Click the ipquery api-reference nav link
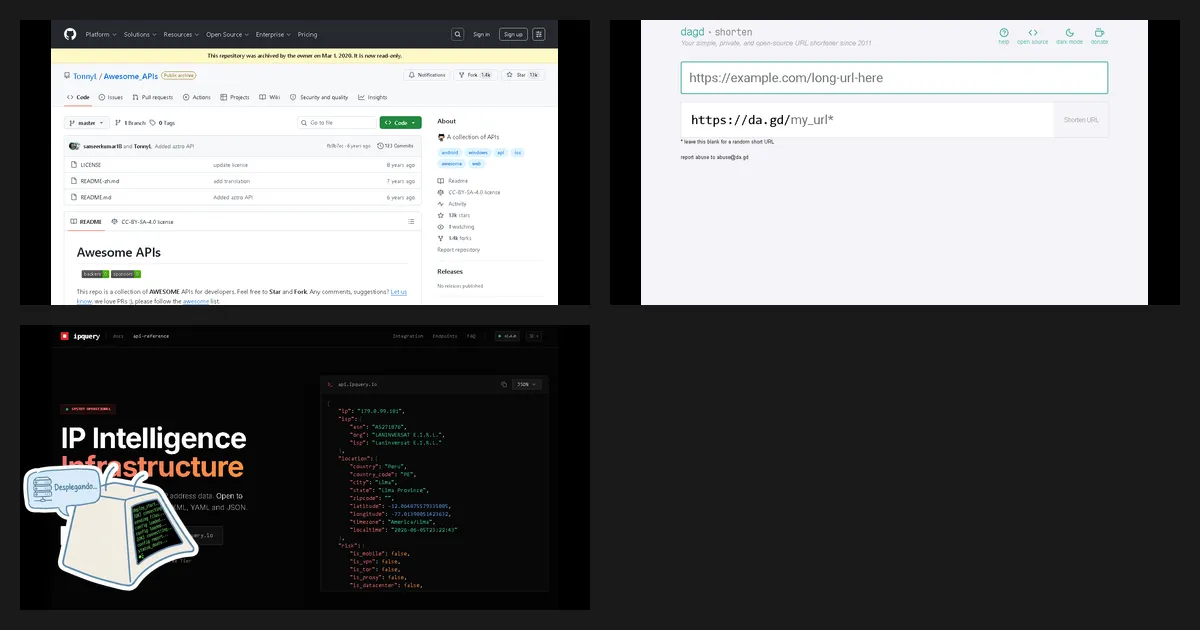 (x=151, y=336)
